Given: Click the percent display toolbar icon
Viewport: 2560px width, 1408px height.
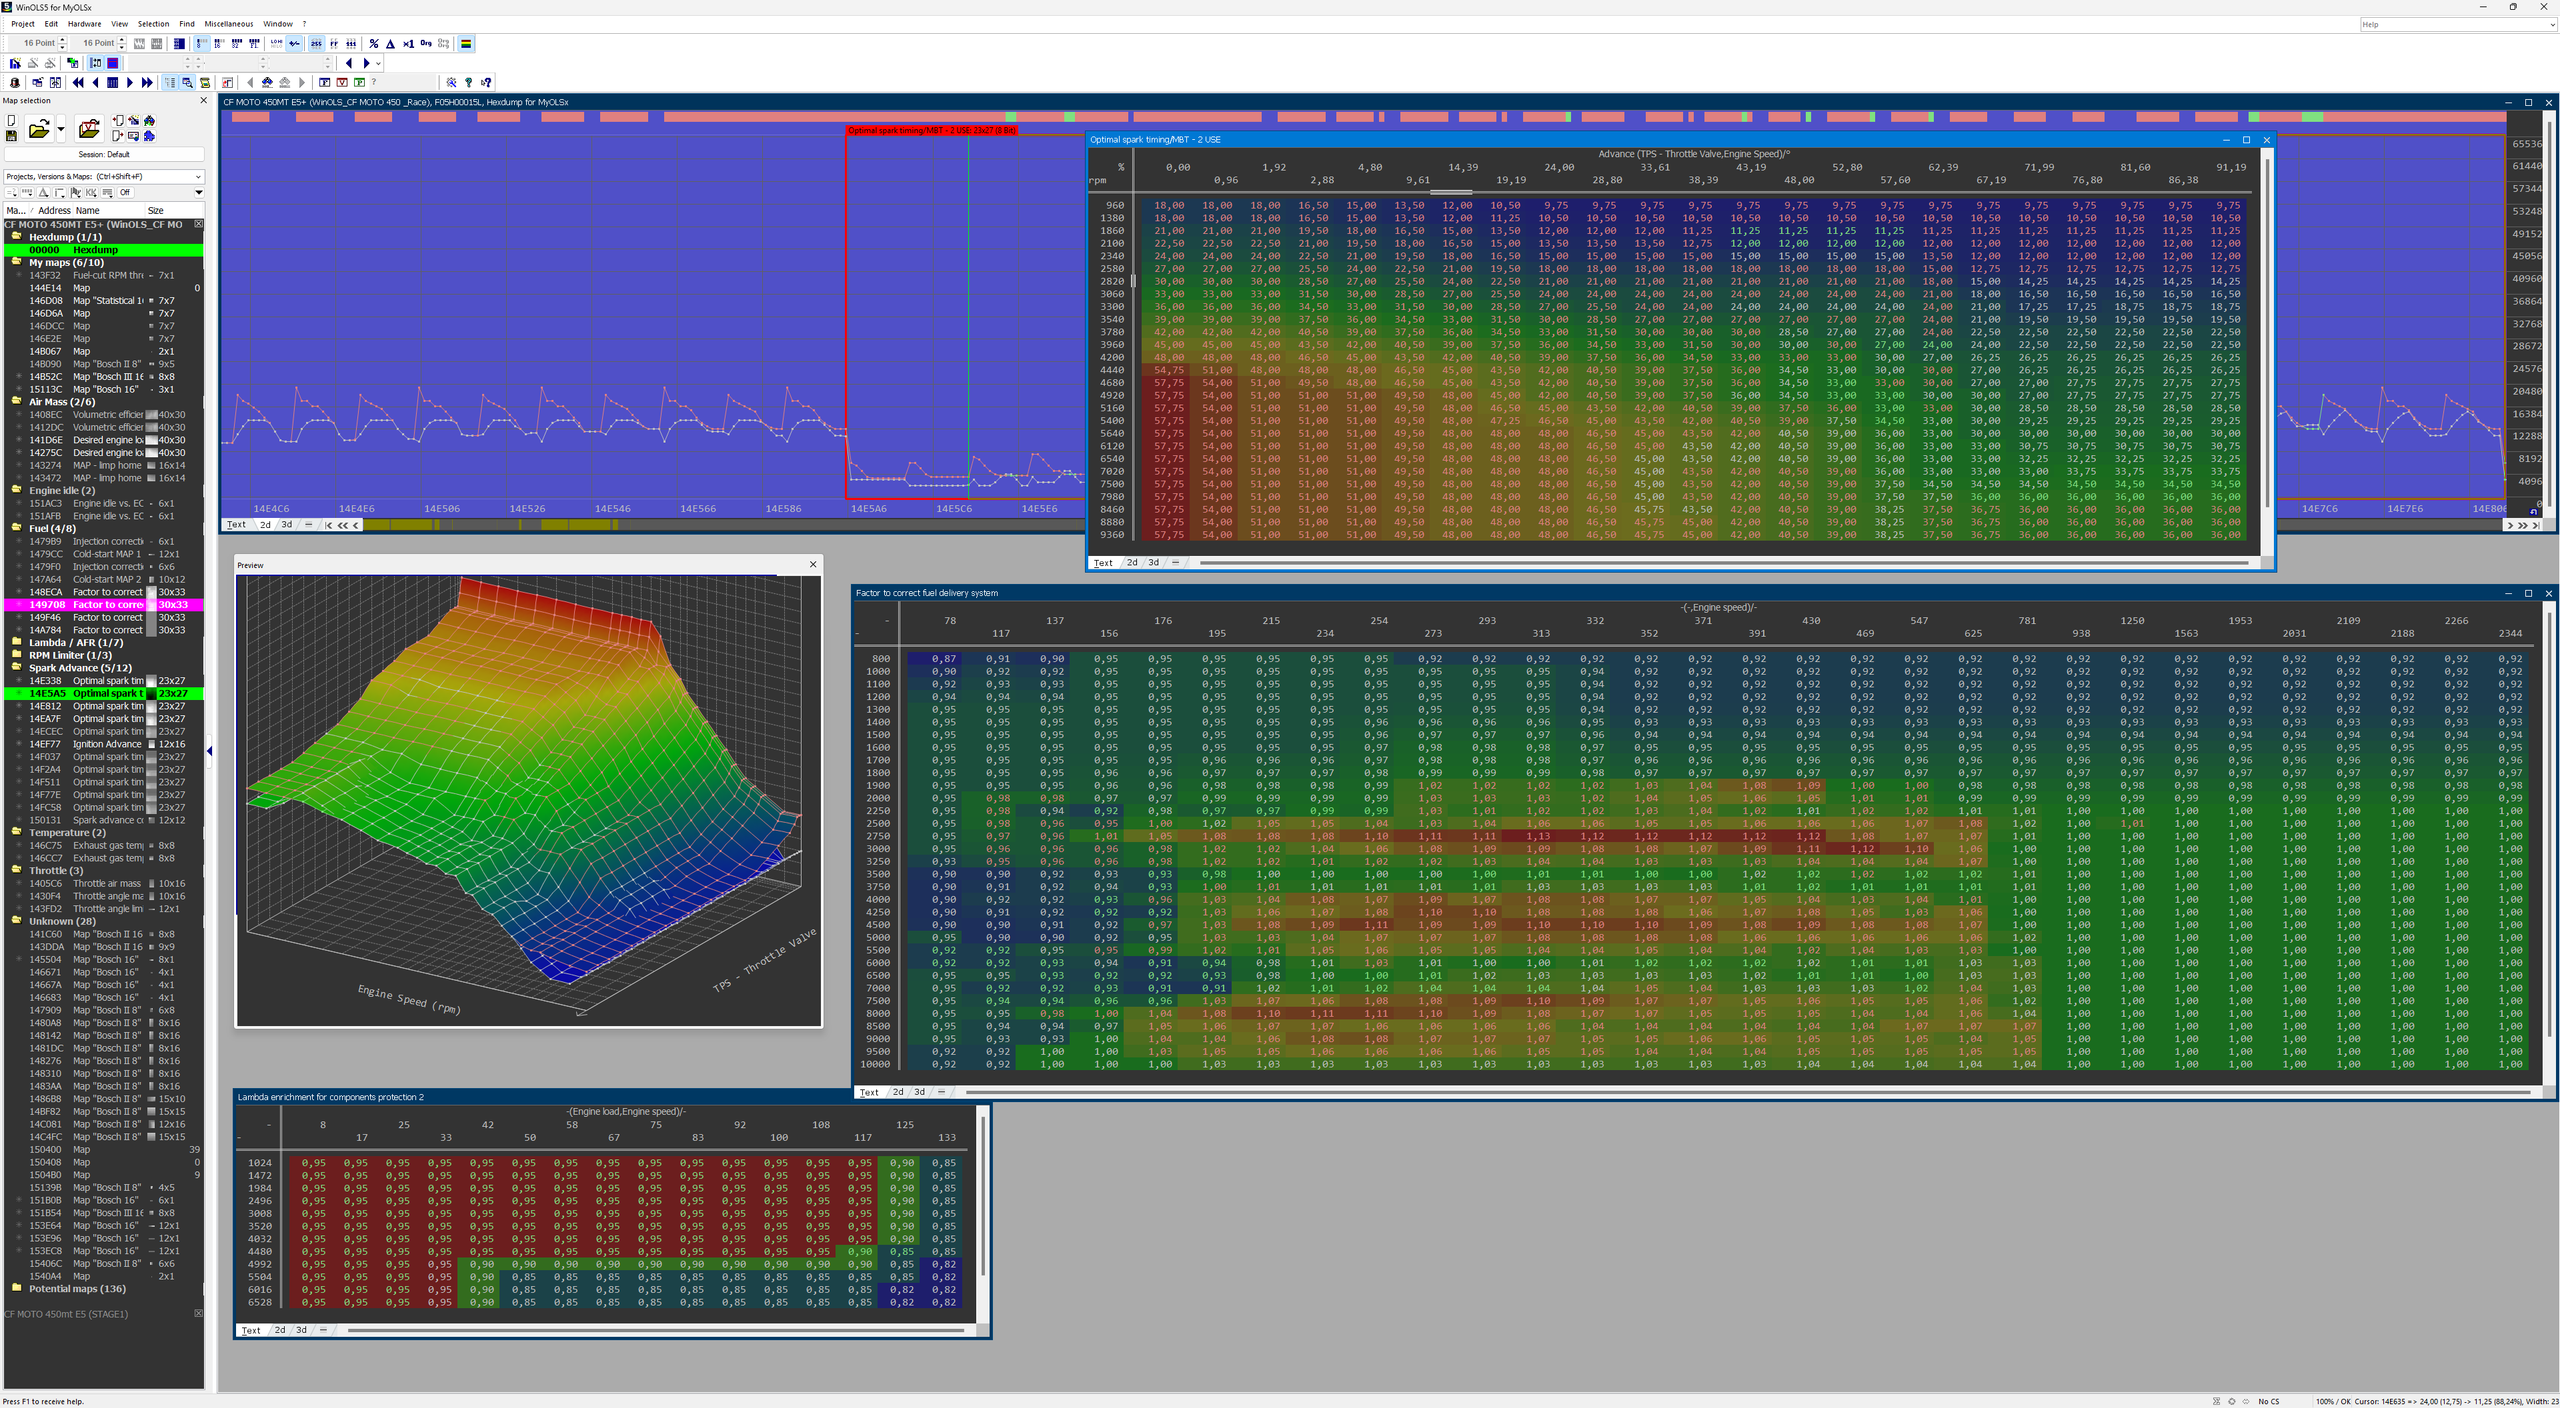Looking at the screenshot, I should [374, 44].
